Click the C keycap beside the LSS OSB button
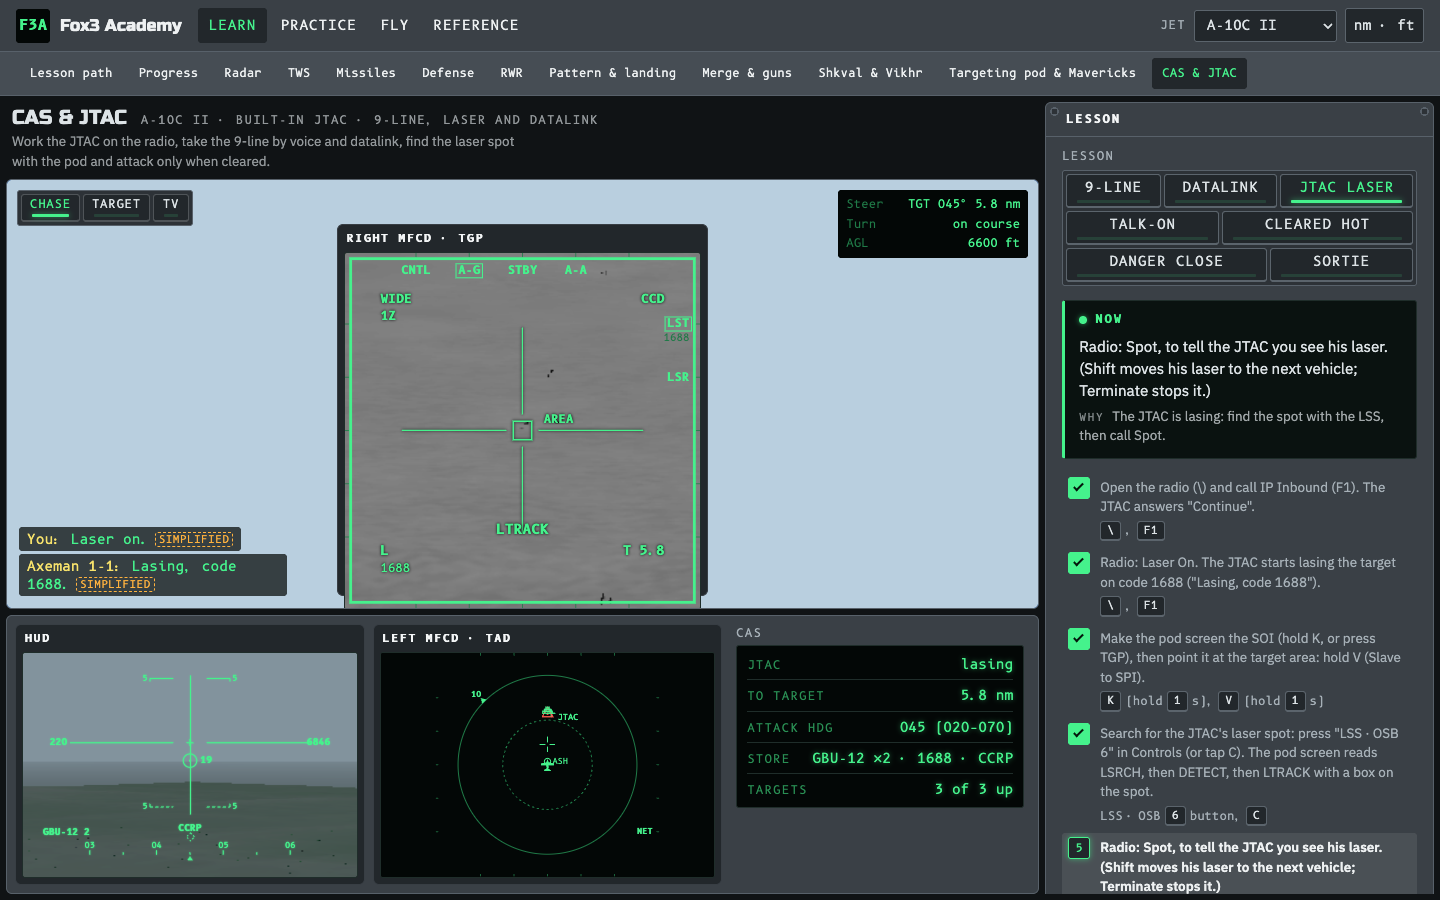 pyautogui.click(x=1256, y=816)
